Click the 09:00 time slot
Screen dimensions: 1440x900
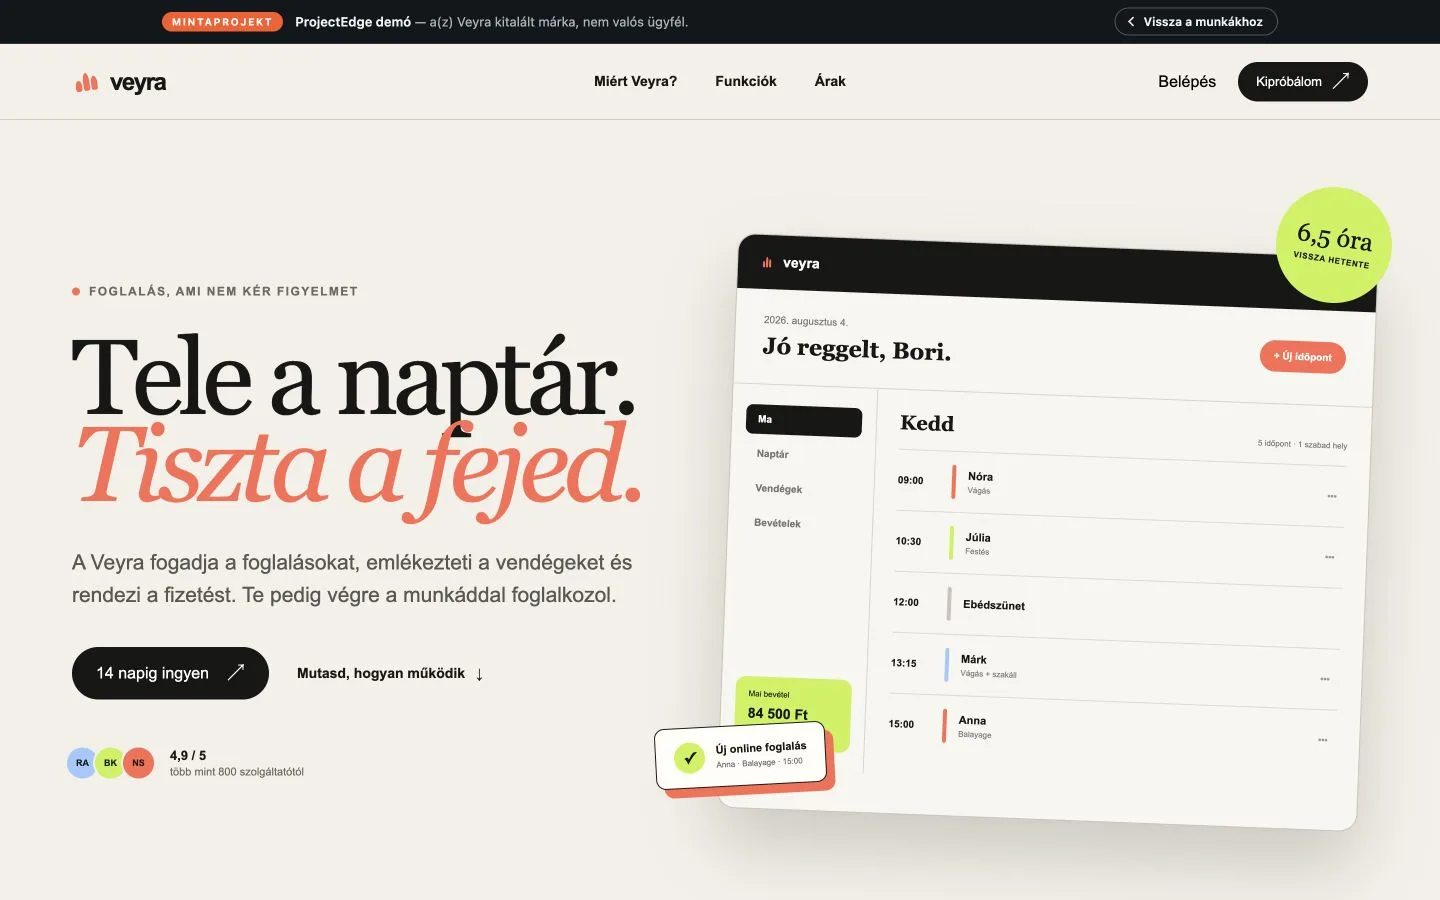pyautogui.click(x=910, y=480)
